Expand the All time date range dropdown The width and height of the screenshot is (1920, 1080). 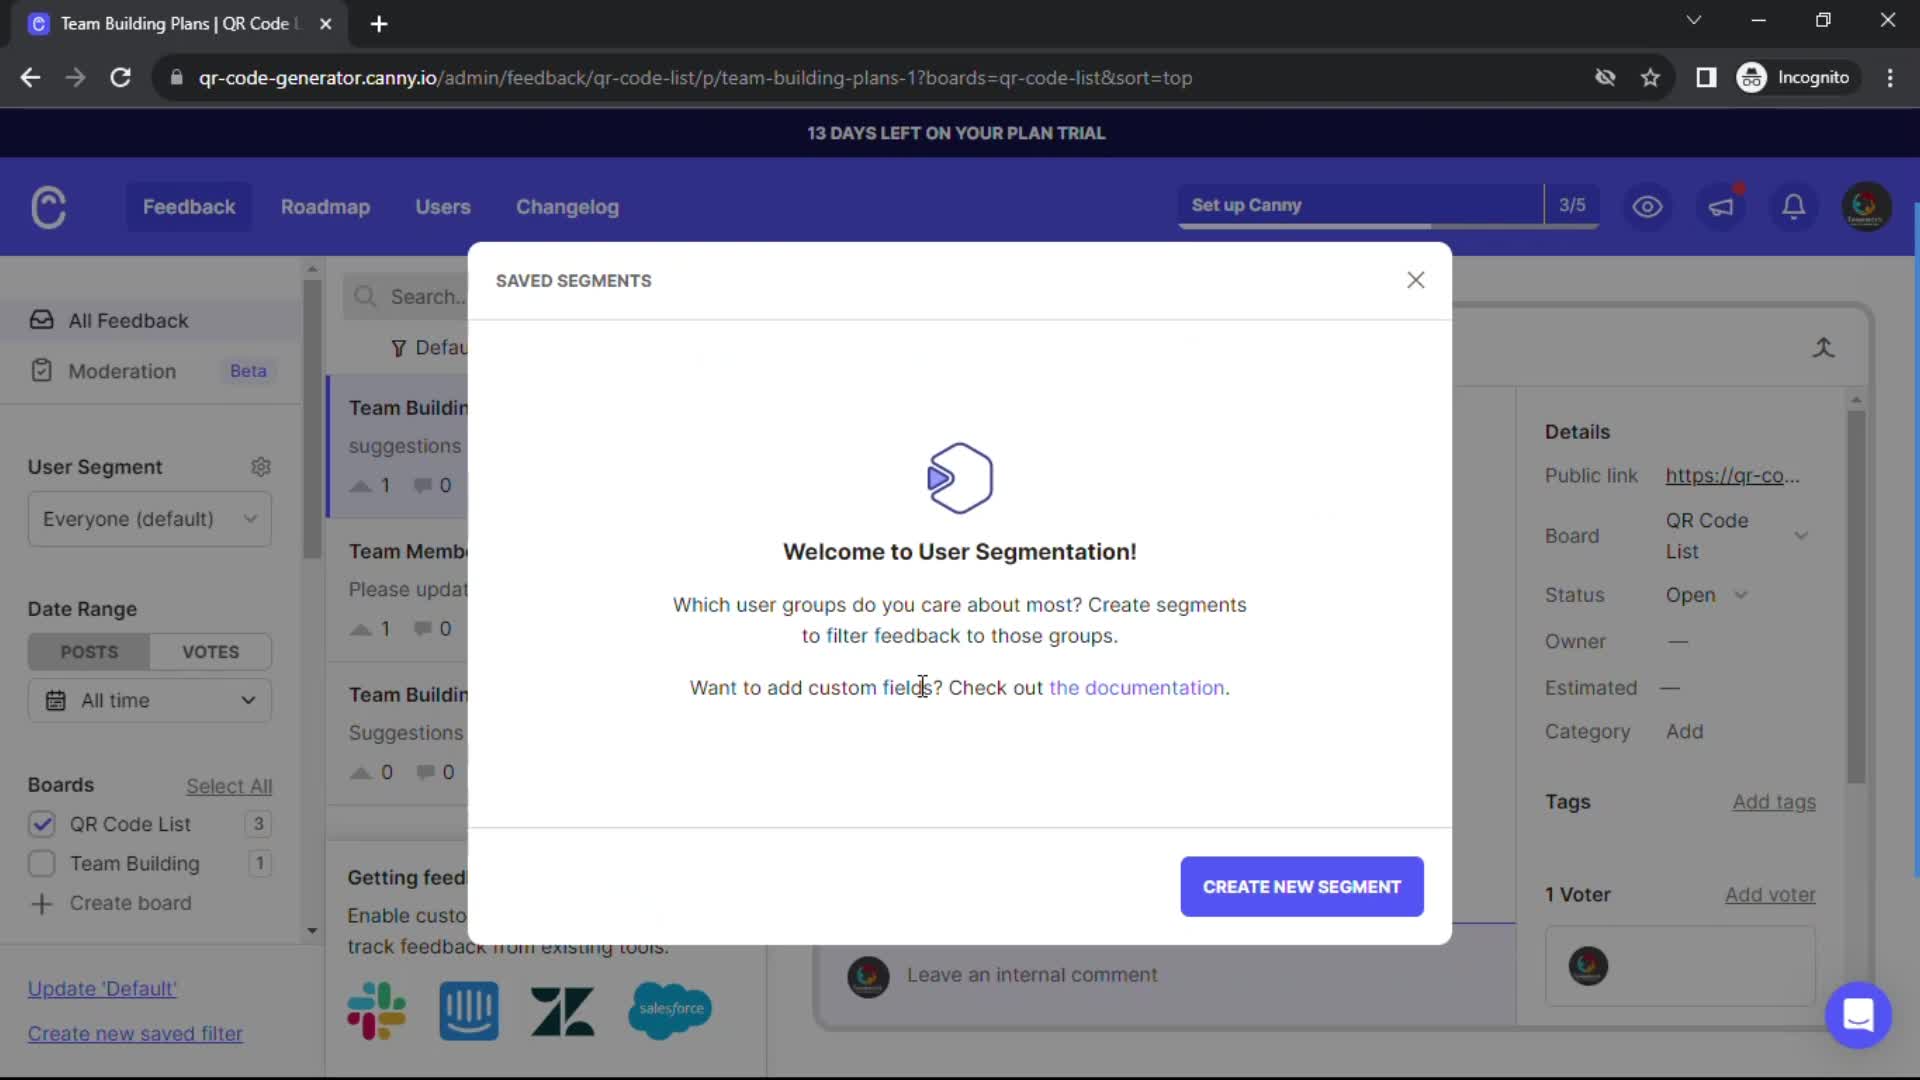148,700
